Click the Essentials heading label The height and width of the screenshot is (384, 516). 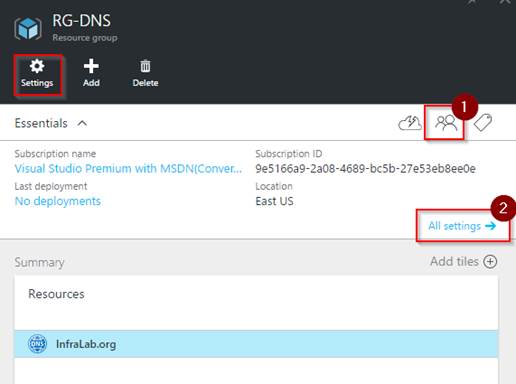[x=41, y=123]
